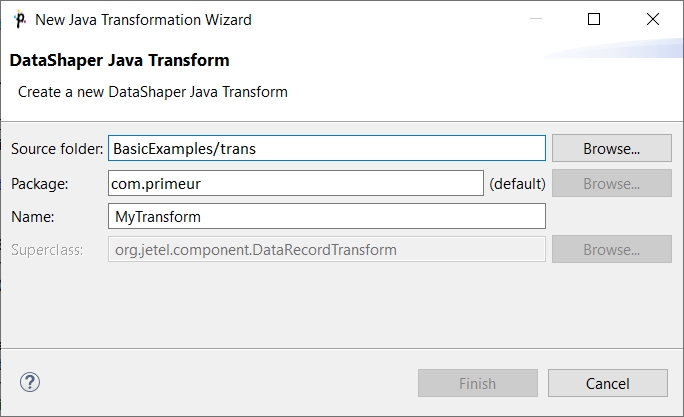Viewport: 684px width, 417px height.
Task: Cancel the Java Transform wizard
Action: tap(608, 383)
